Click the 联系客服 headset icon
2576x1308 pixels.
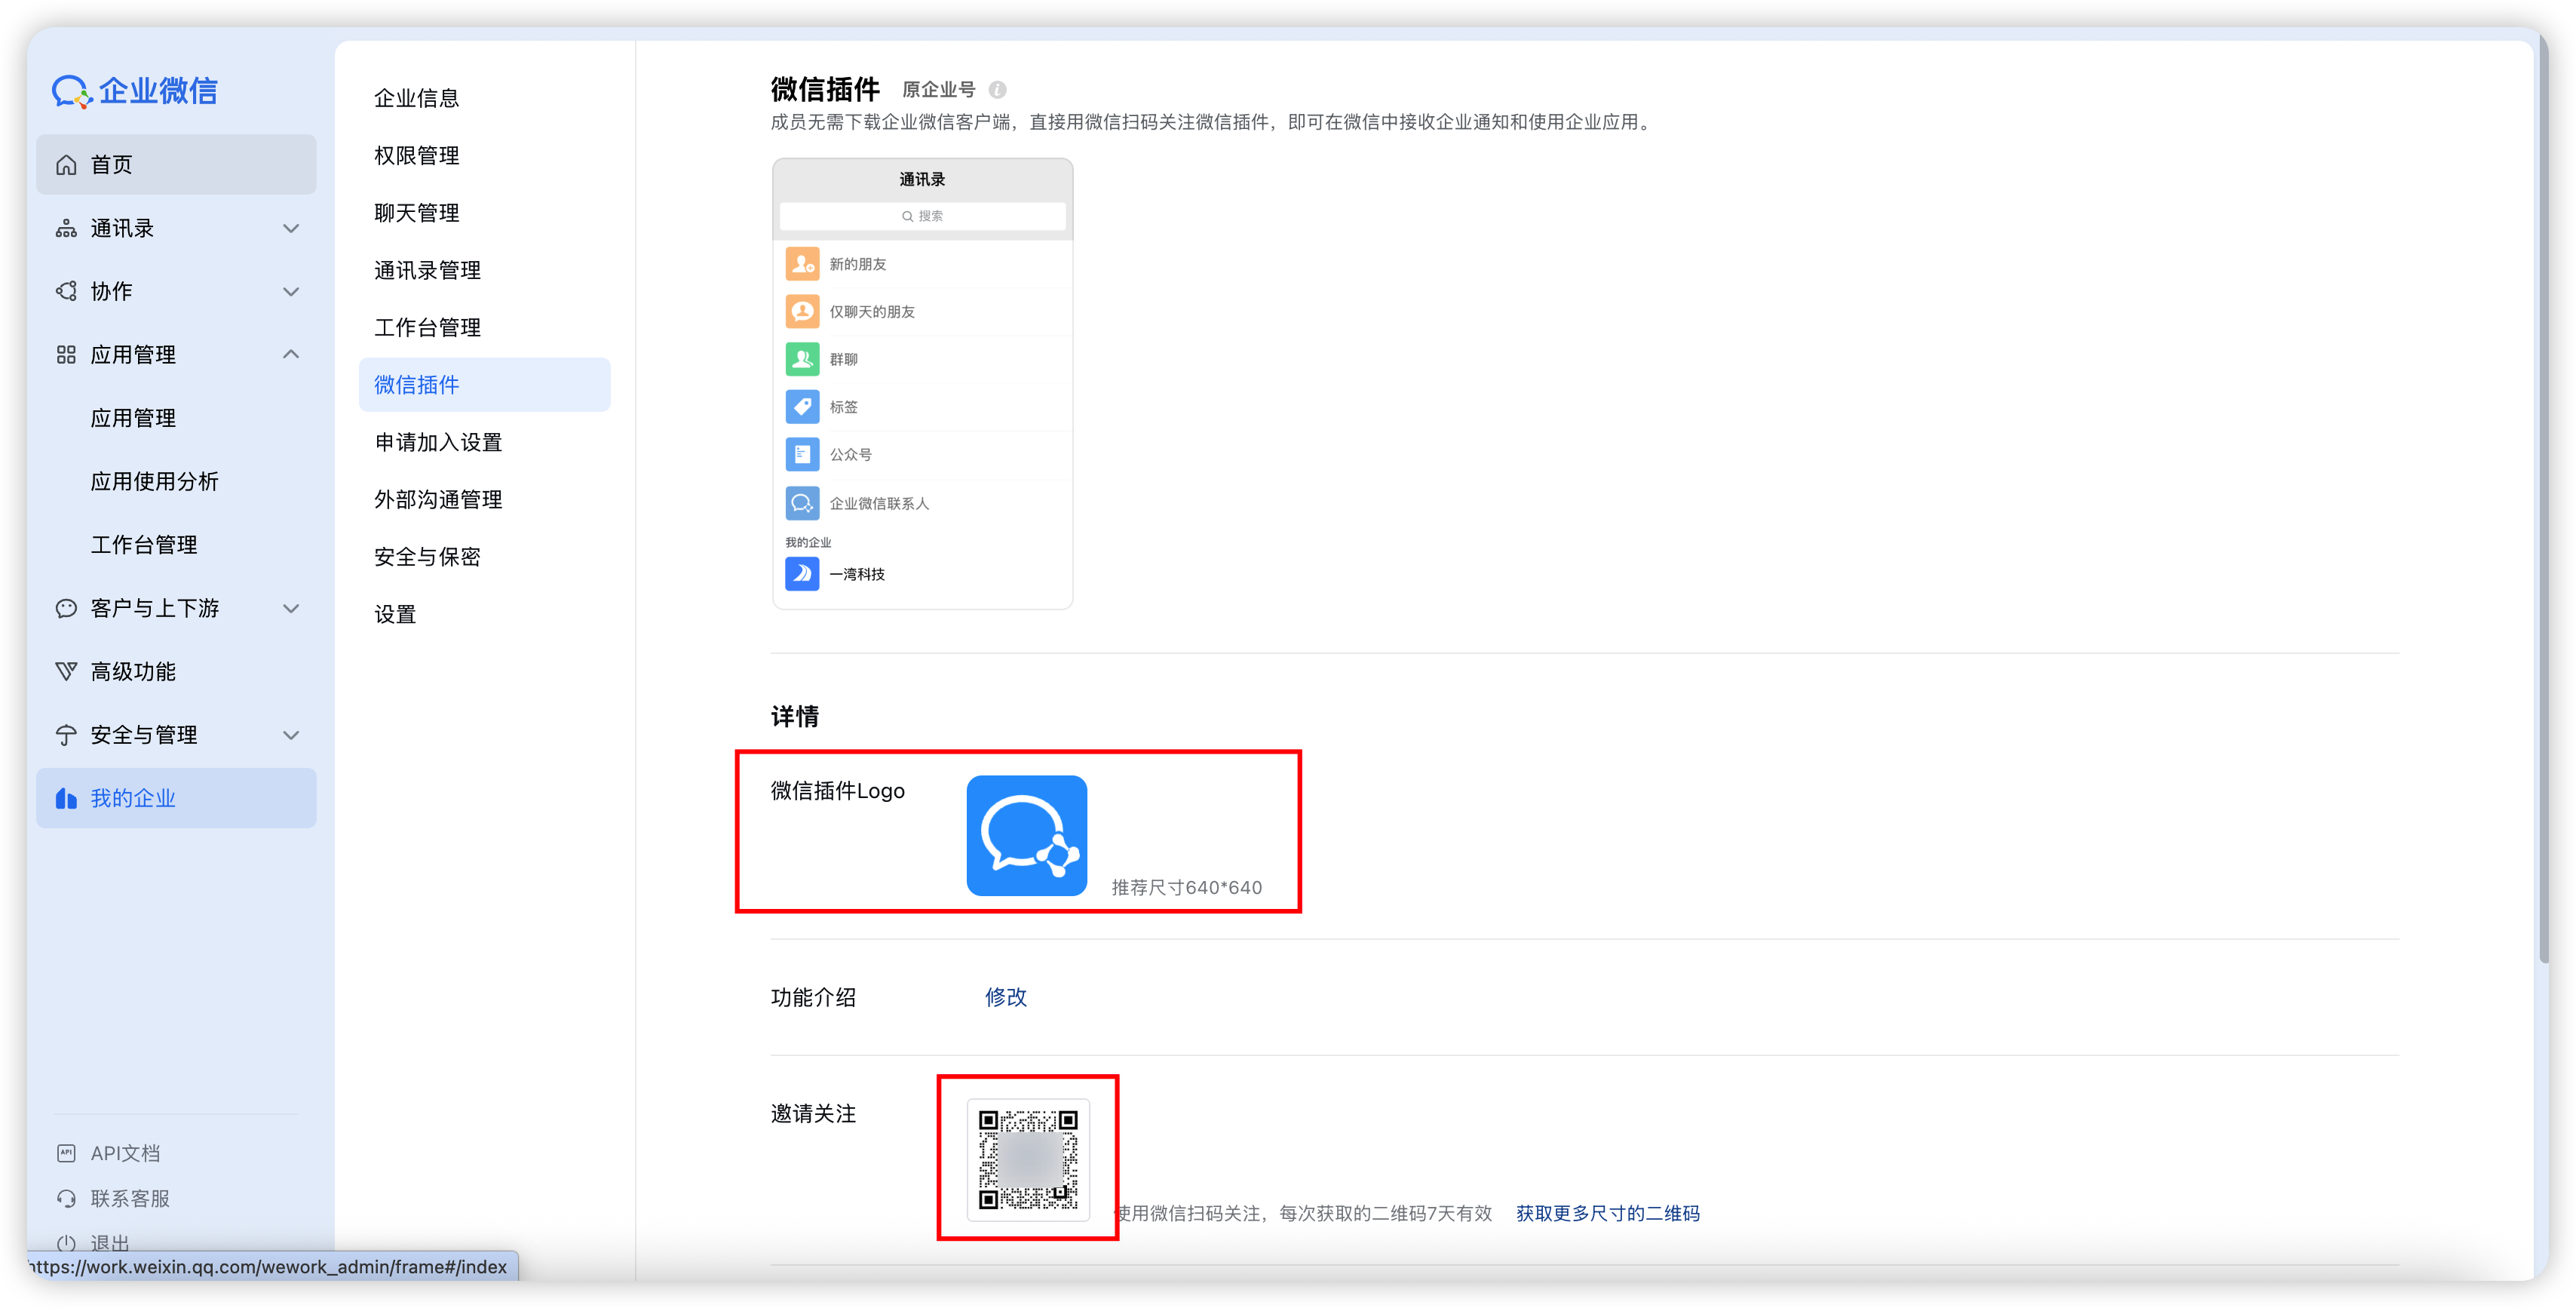pos(66,1198)
